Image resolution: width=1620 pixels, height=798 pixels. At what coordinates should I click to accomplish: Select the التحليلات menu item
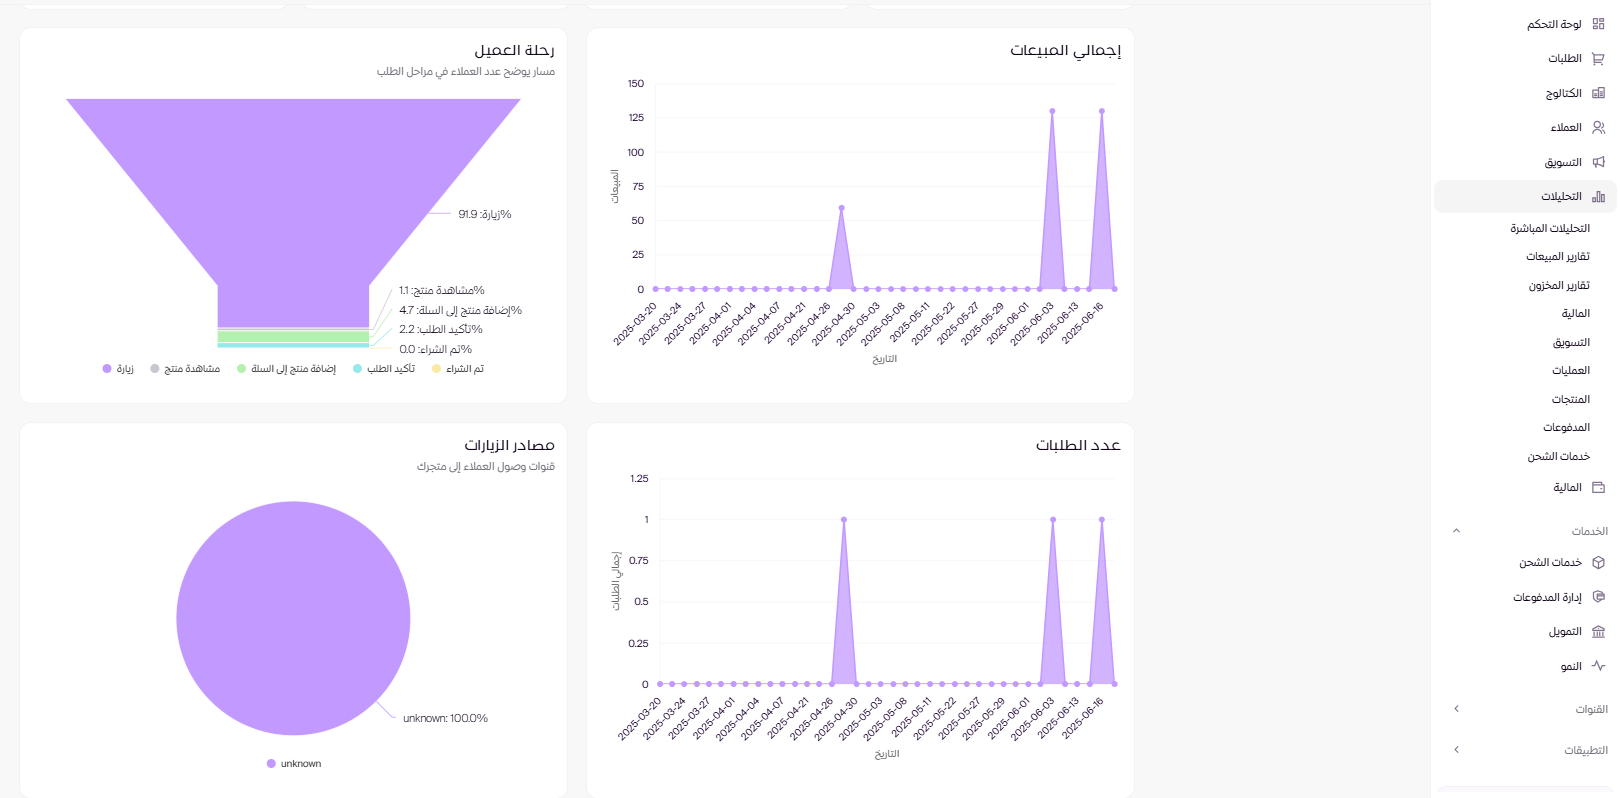tap(1560, 197)
